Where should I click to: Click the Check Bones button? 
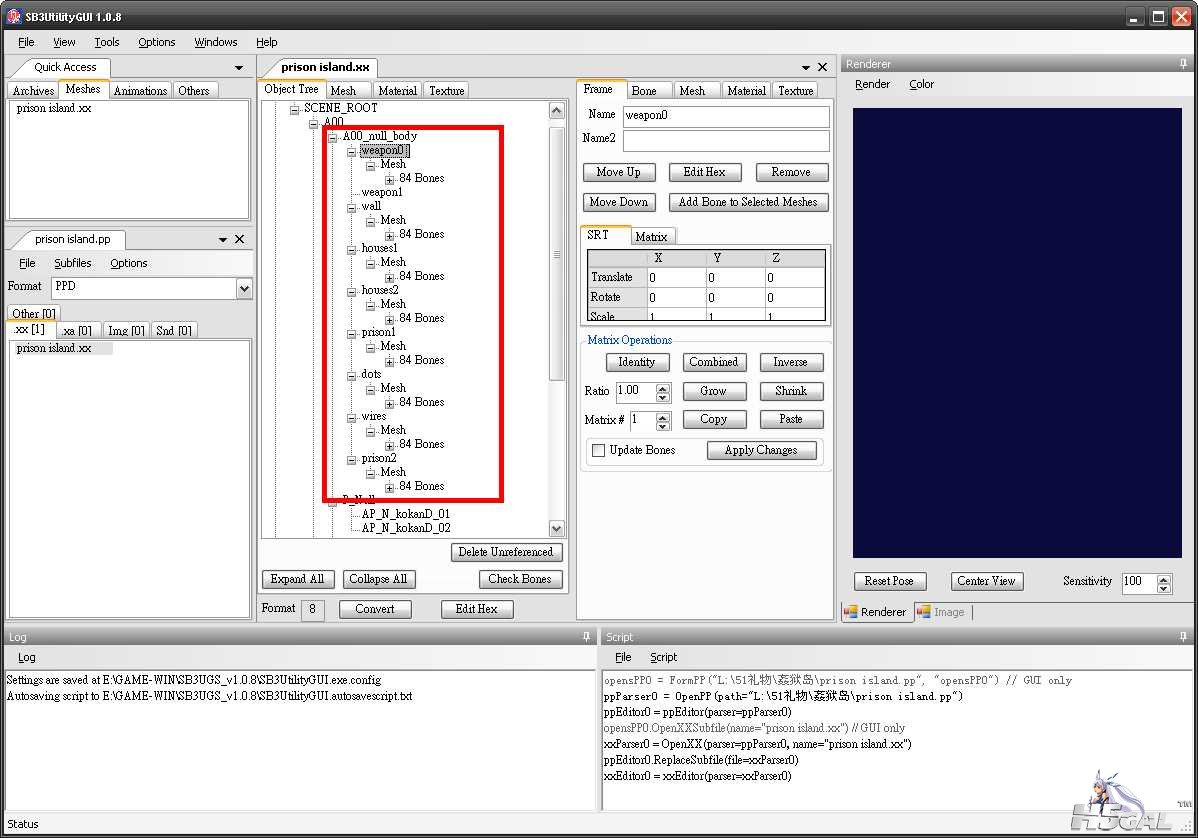[520, 579]
